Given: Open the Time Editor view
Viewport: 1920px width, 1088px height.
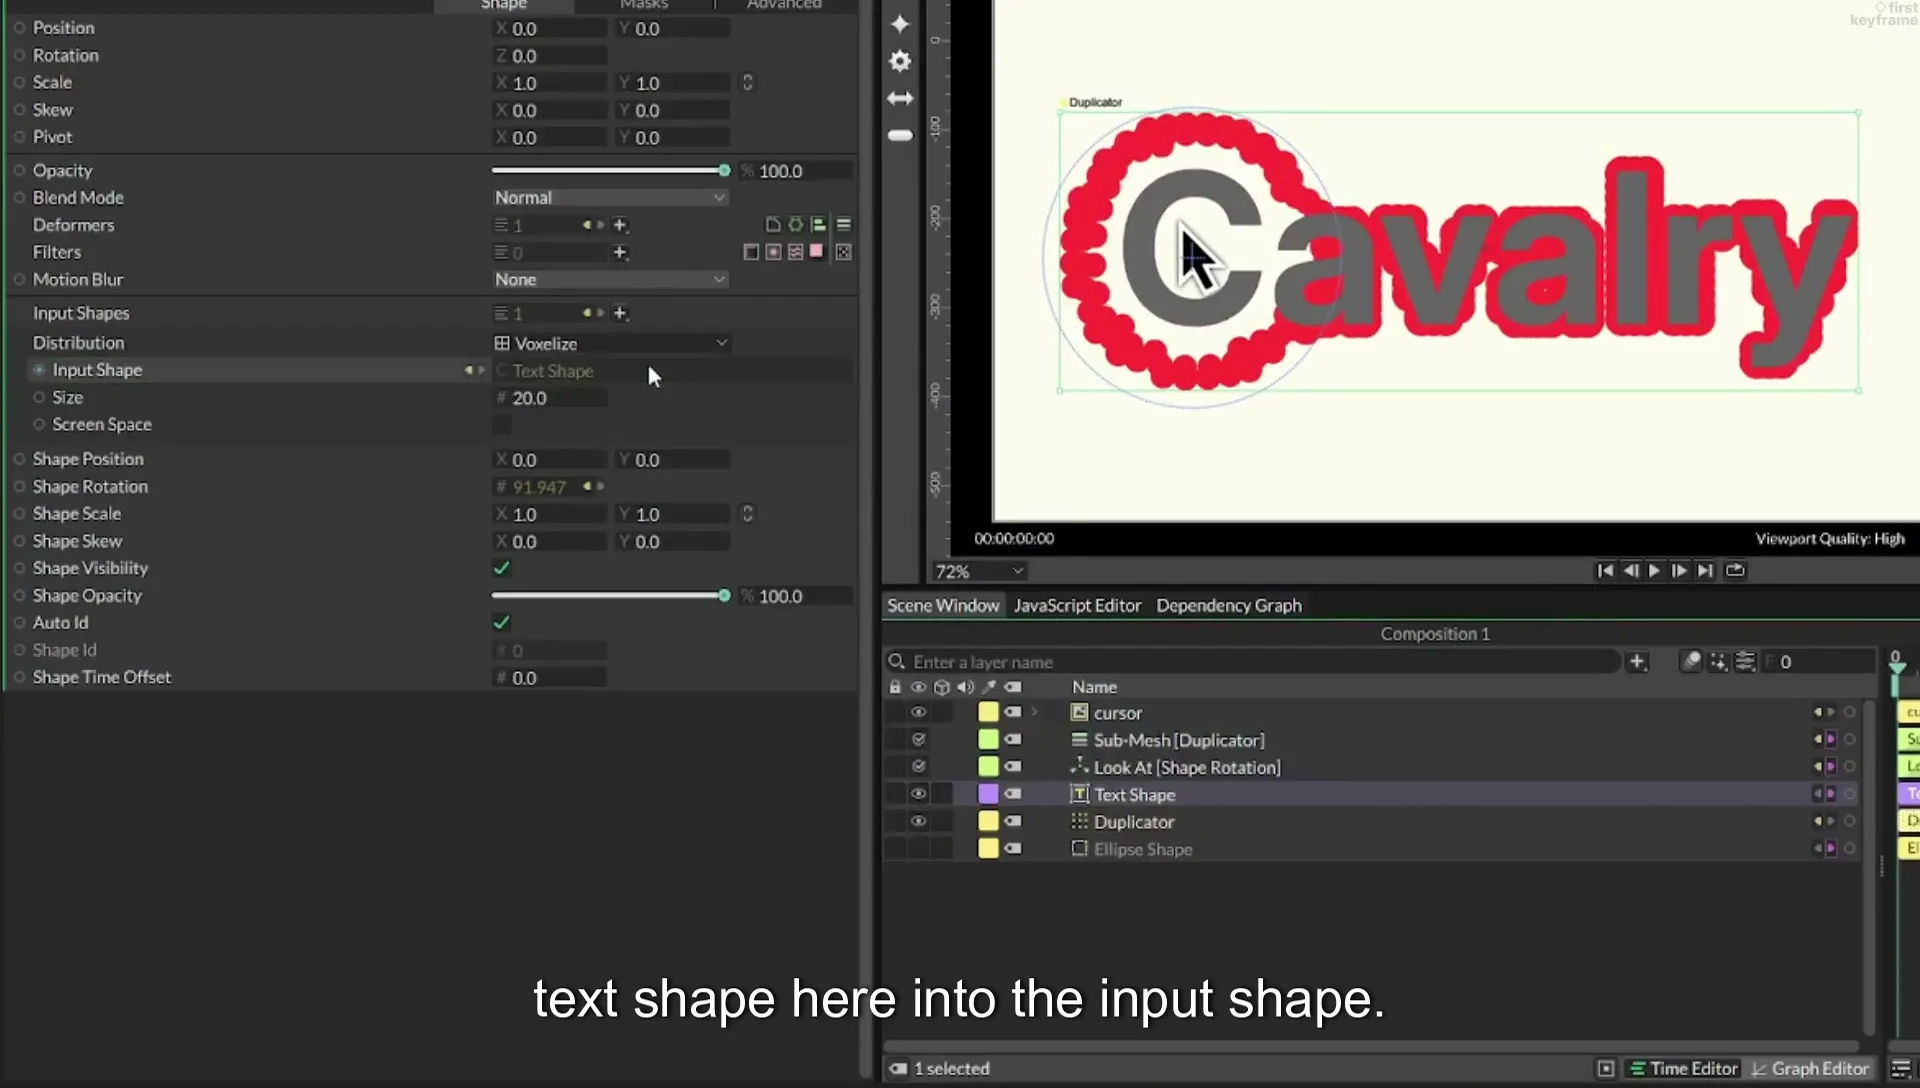Looking at the screenshot, I should tap(1684, 1068).
